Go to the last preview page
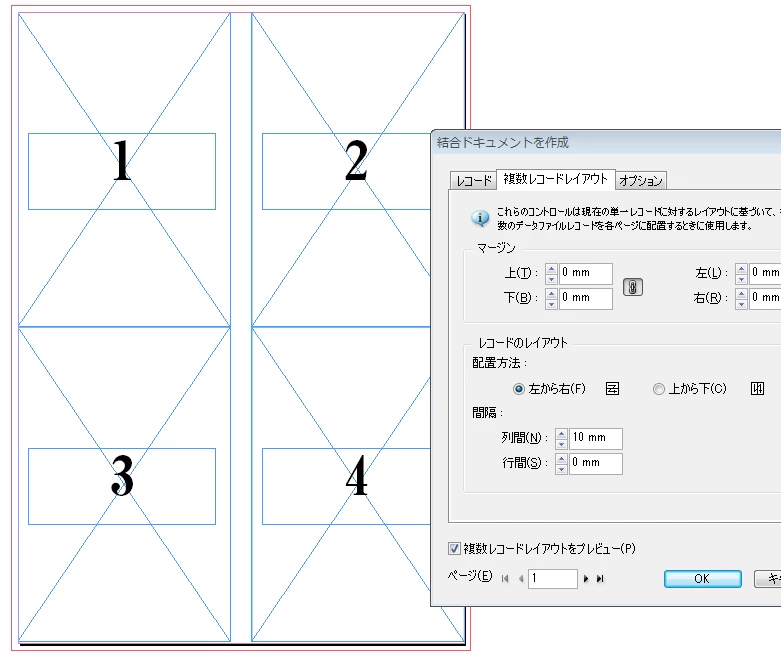 coord(600,579)
